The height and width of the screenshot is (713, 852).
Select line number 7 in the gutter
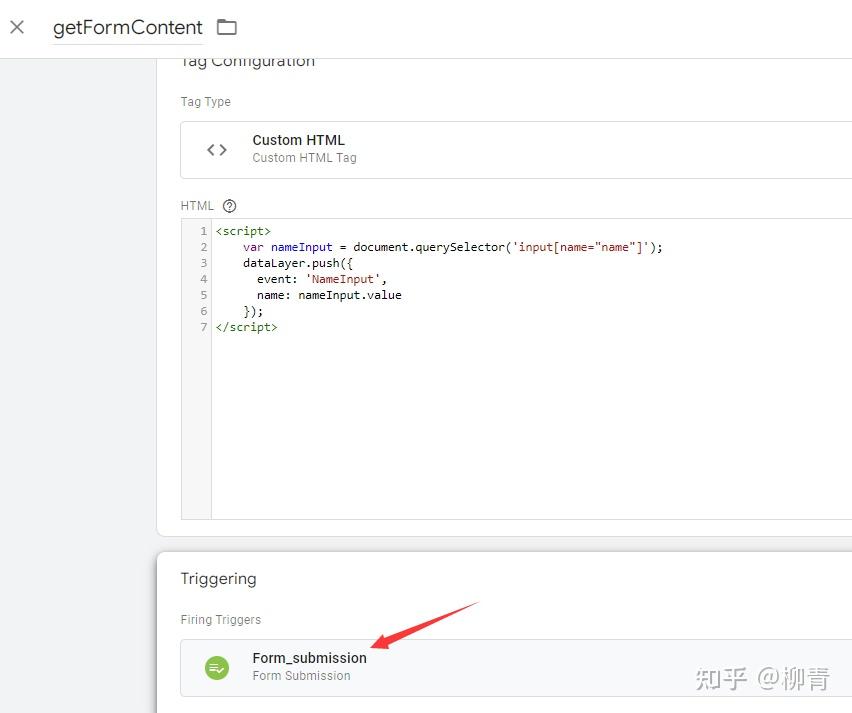click(x=202, y=327)
